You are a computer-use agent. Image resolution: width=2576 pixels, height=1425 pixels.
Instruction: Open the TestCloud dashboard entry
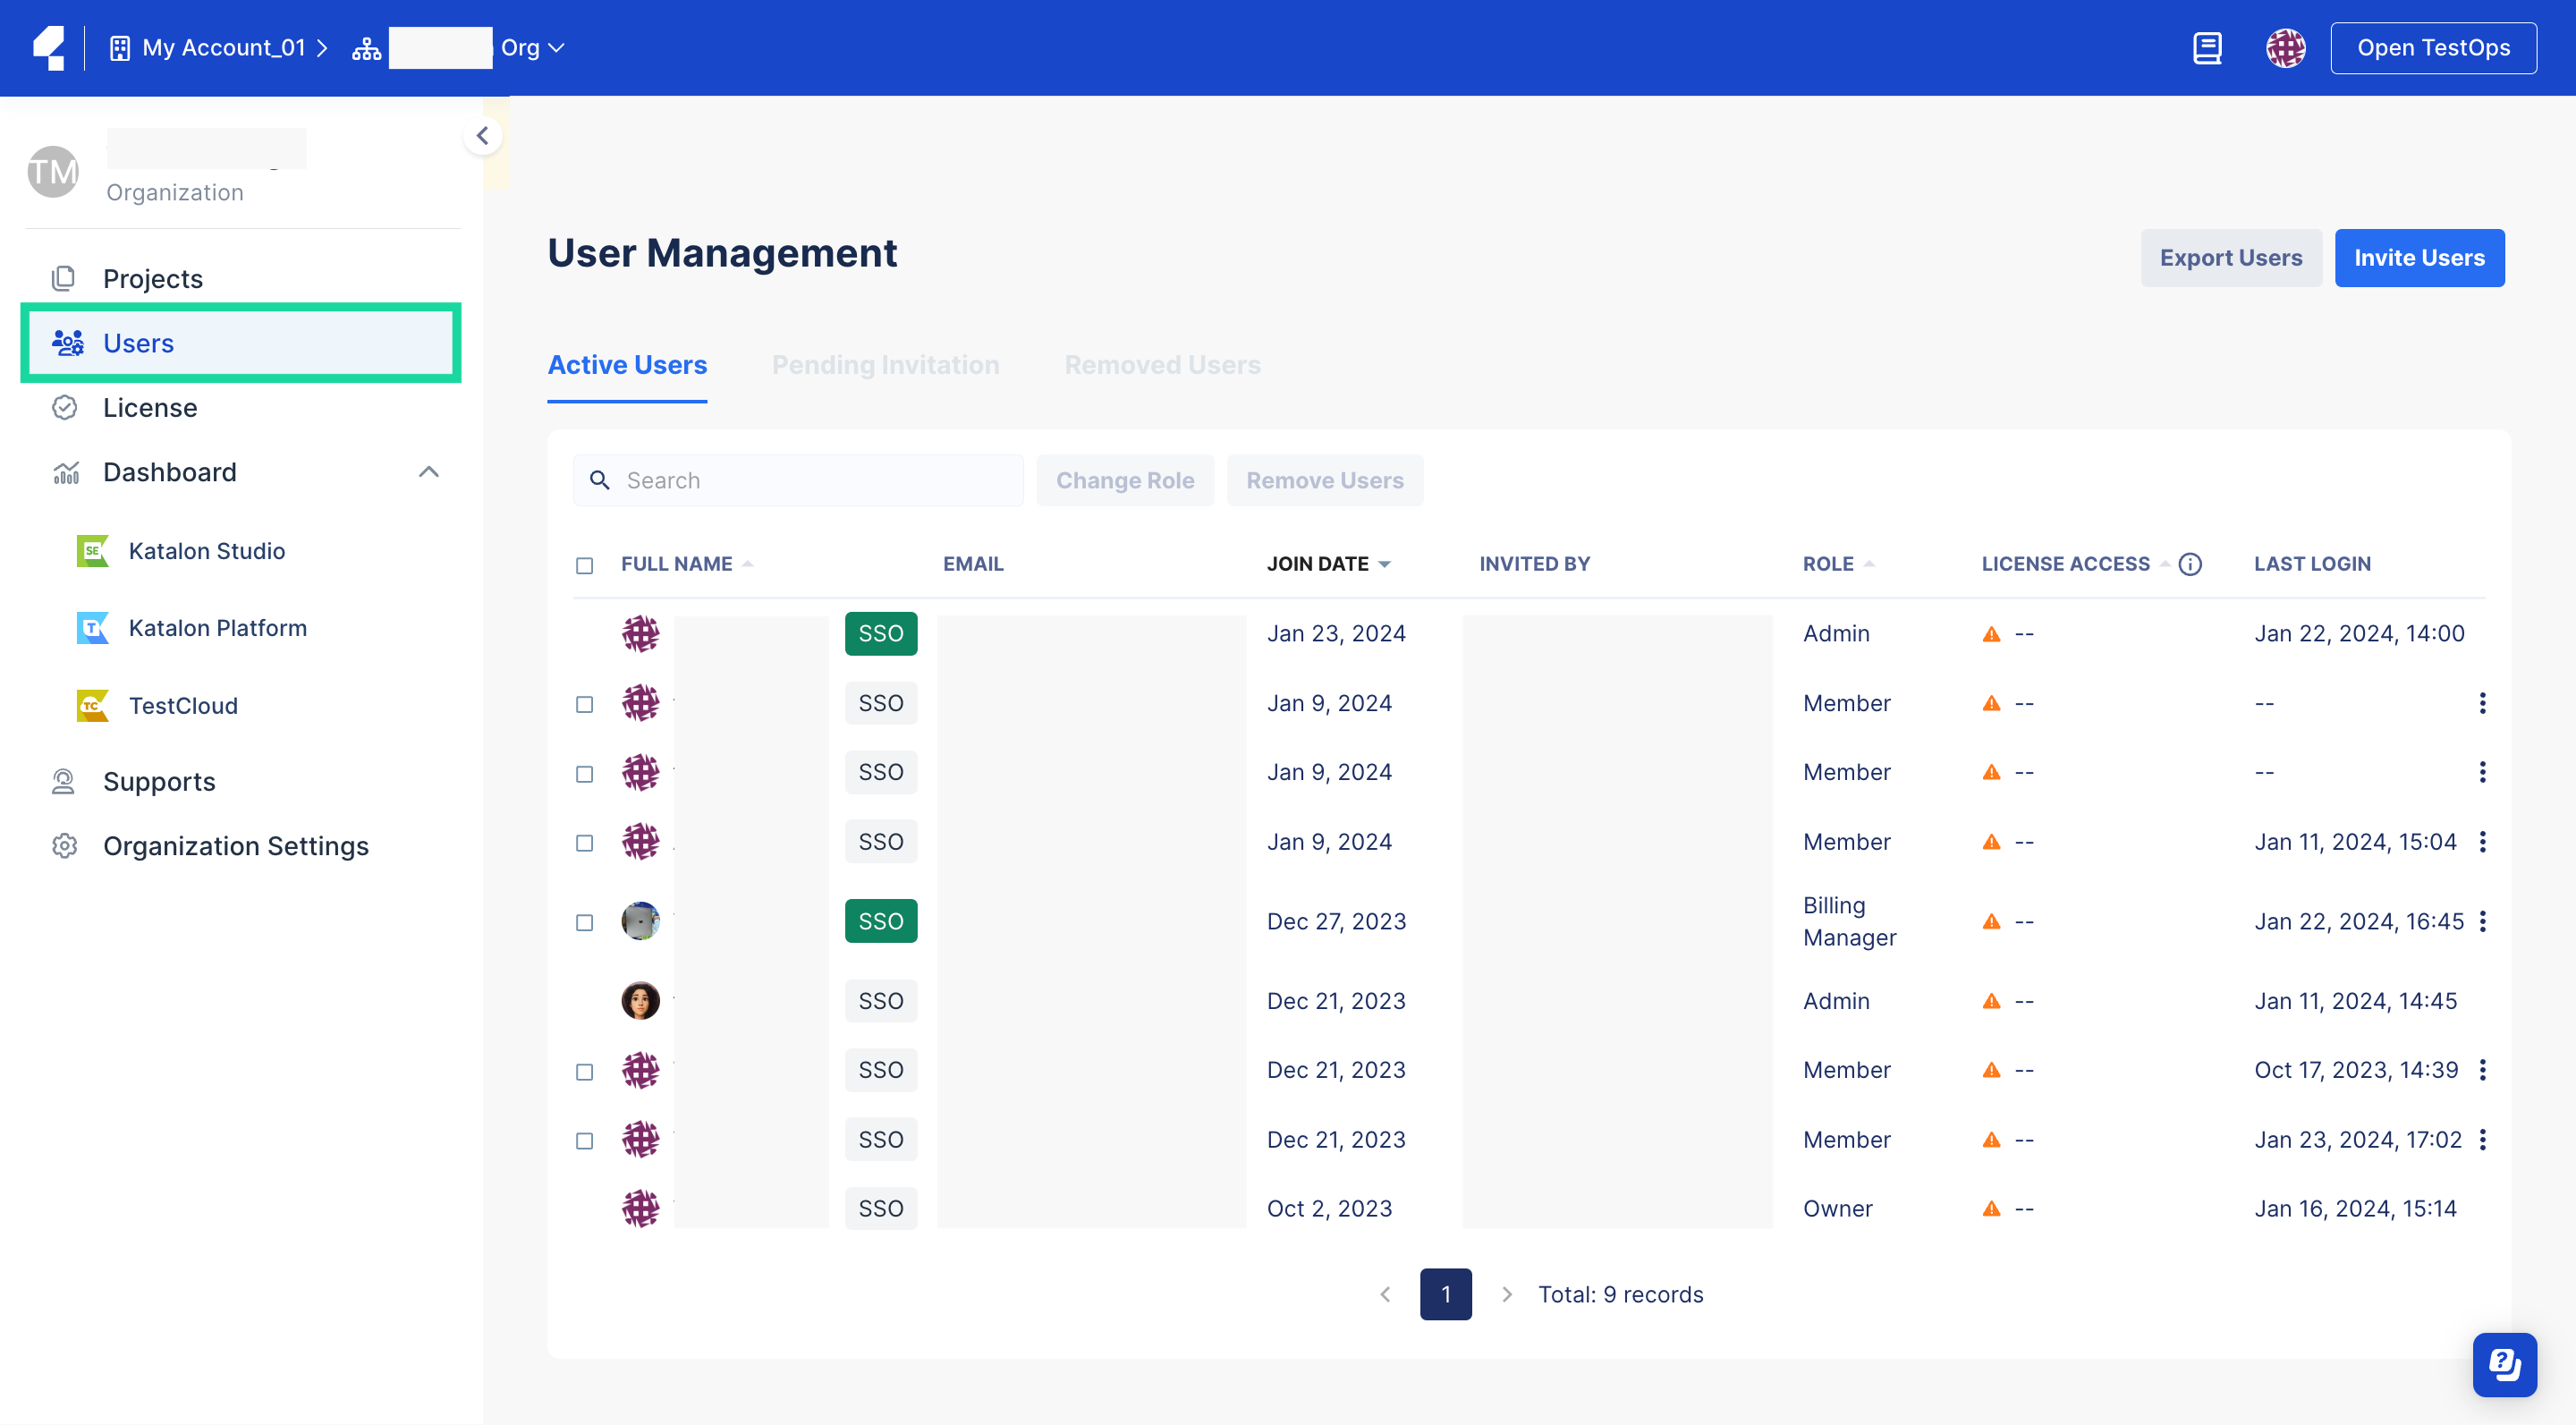(x=183, y=705)
